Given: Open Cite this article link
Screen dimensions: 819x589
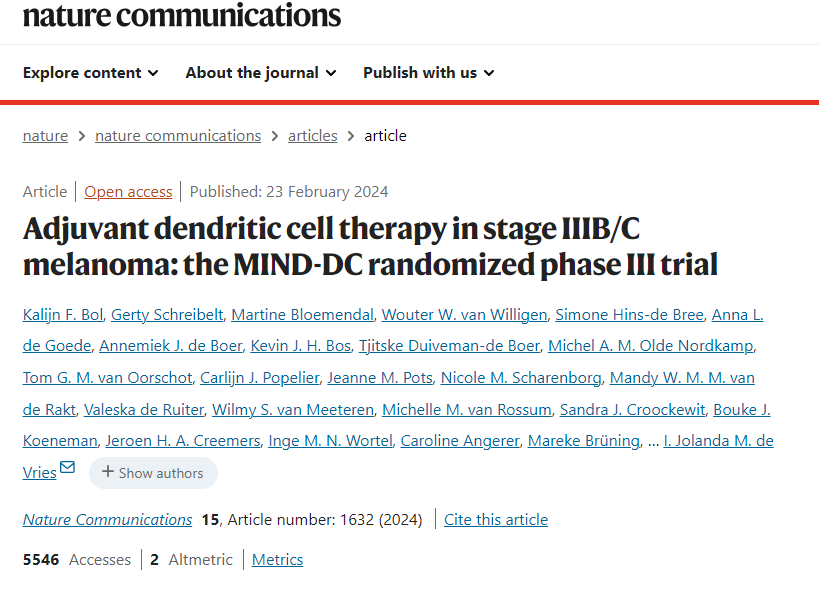Looking at the screenshot, I should [x=496, y=520].
